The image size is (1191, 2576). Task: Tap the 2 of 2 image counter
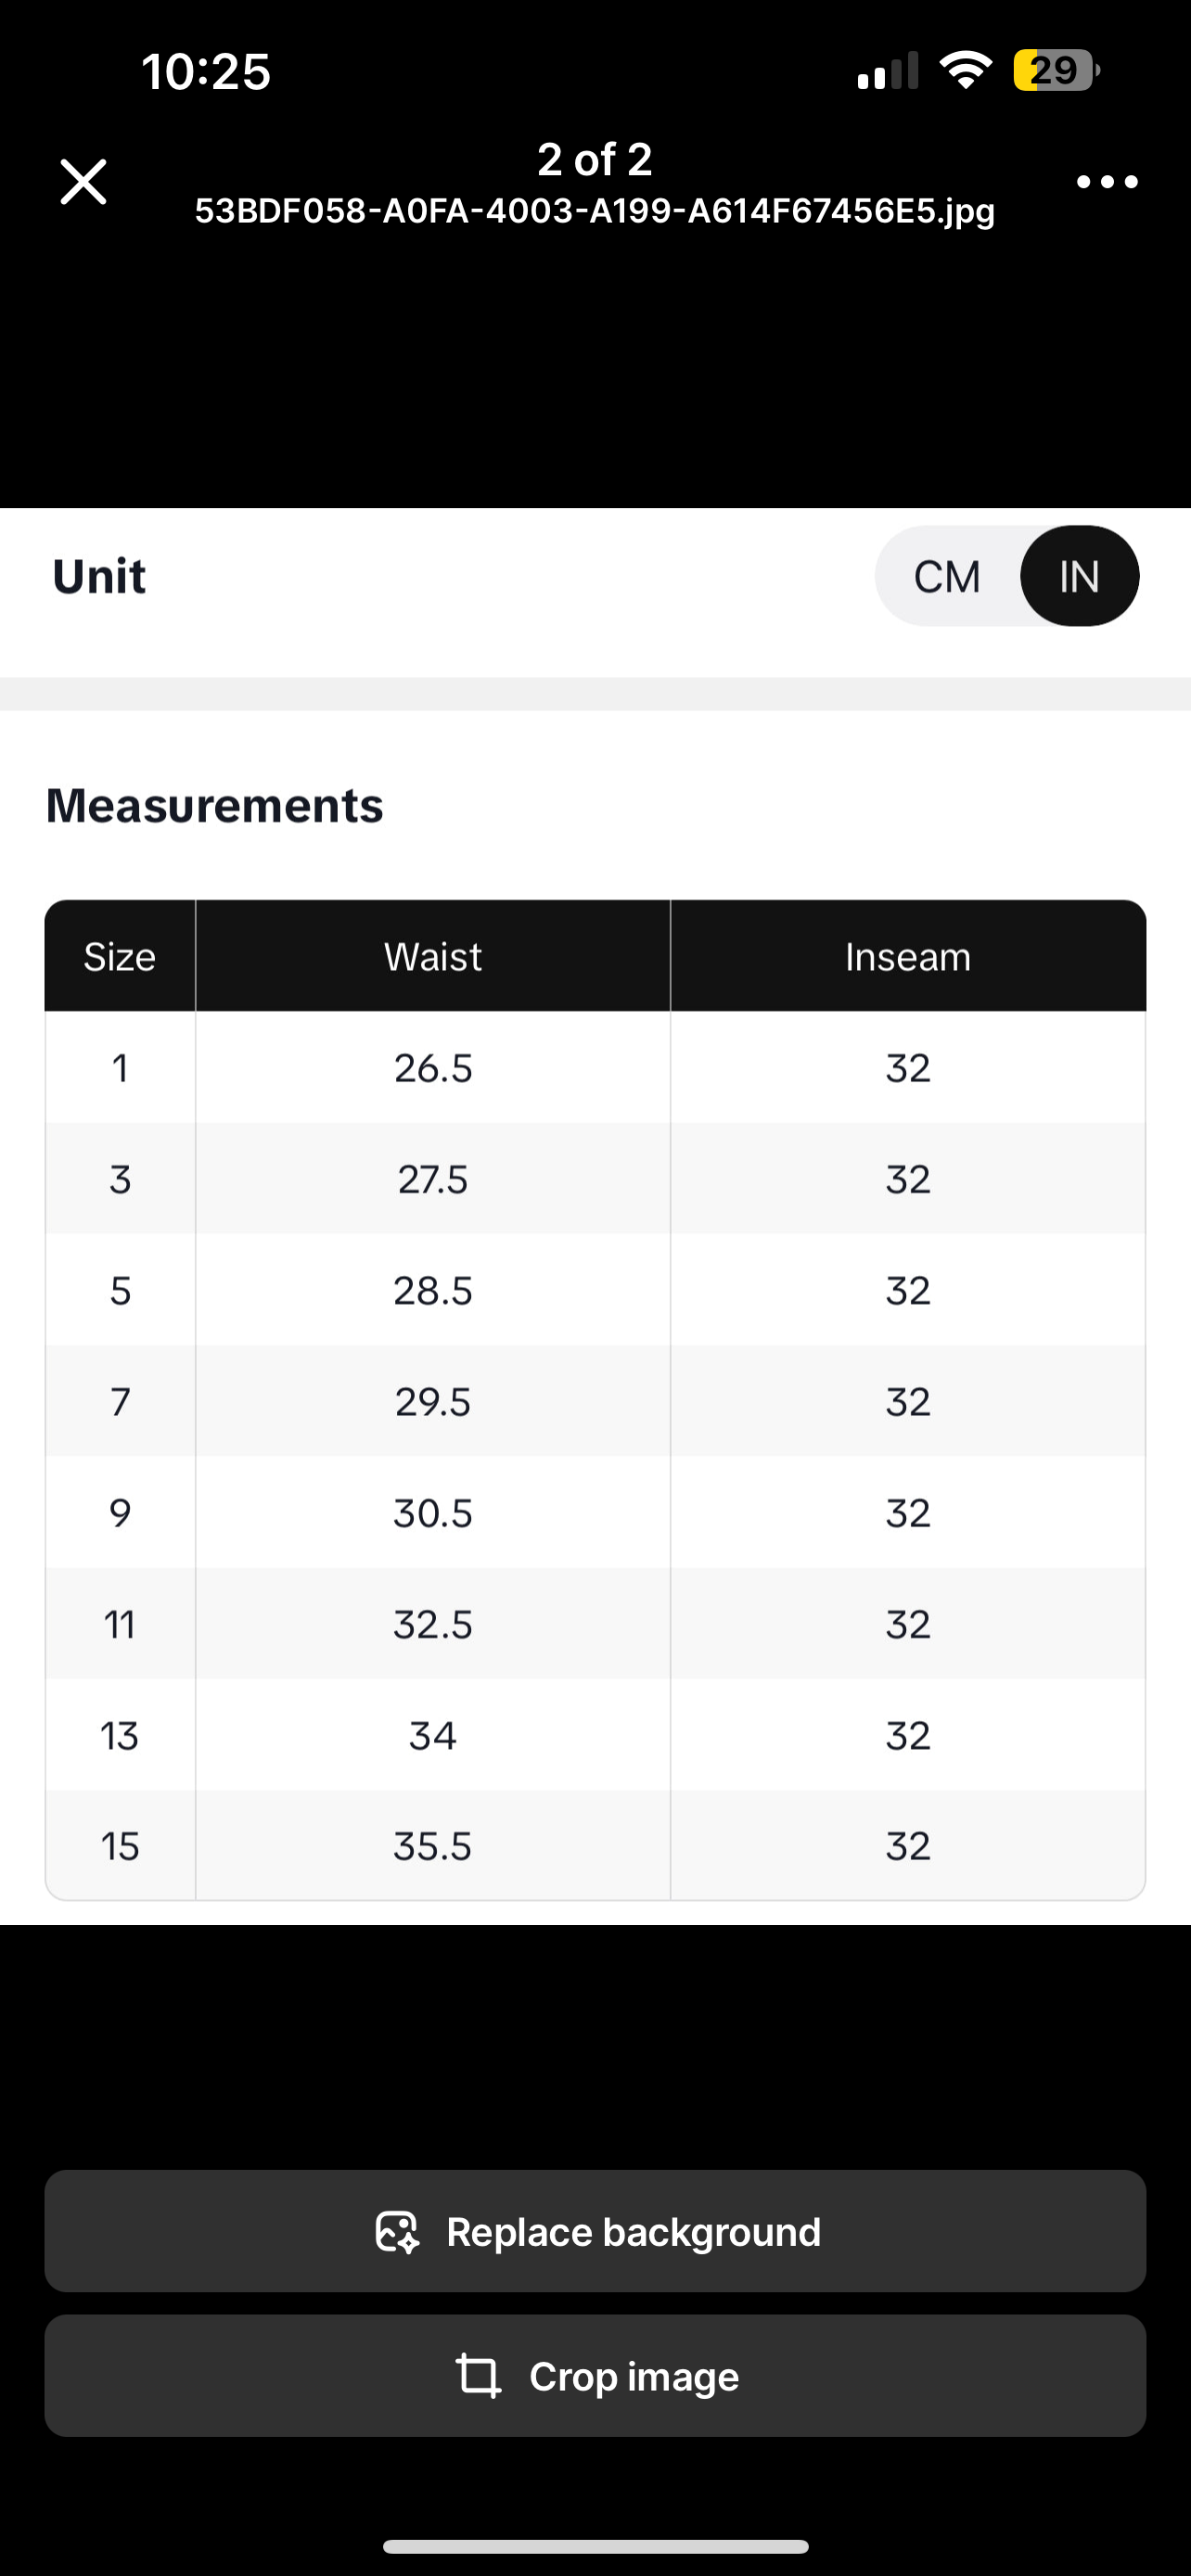[x=595, y=159]
